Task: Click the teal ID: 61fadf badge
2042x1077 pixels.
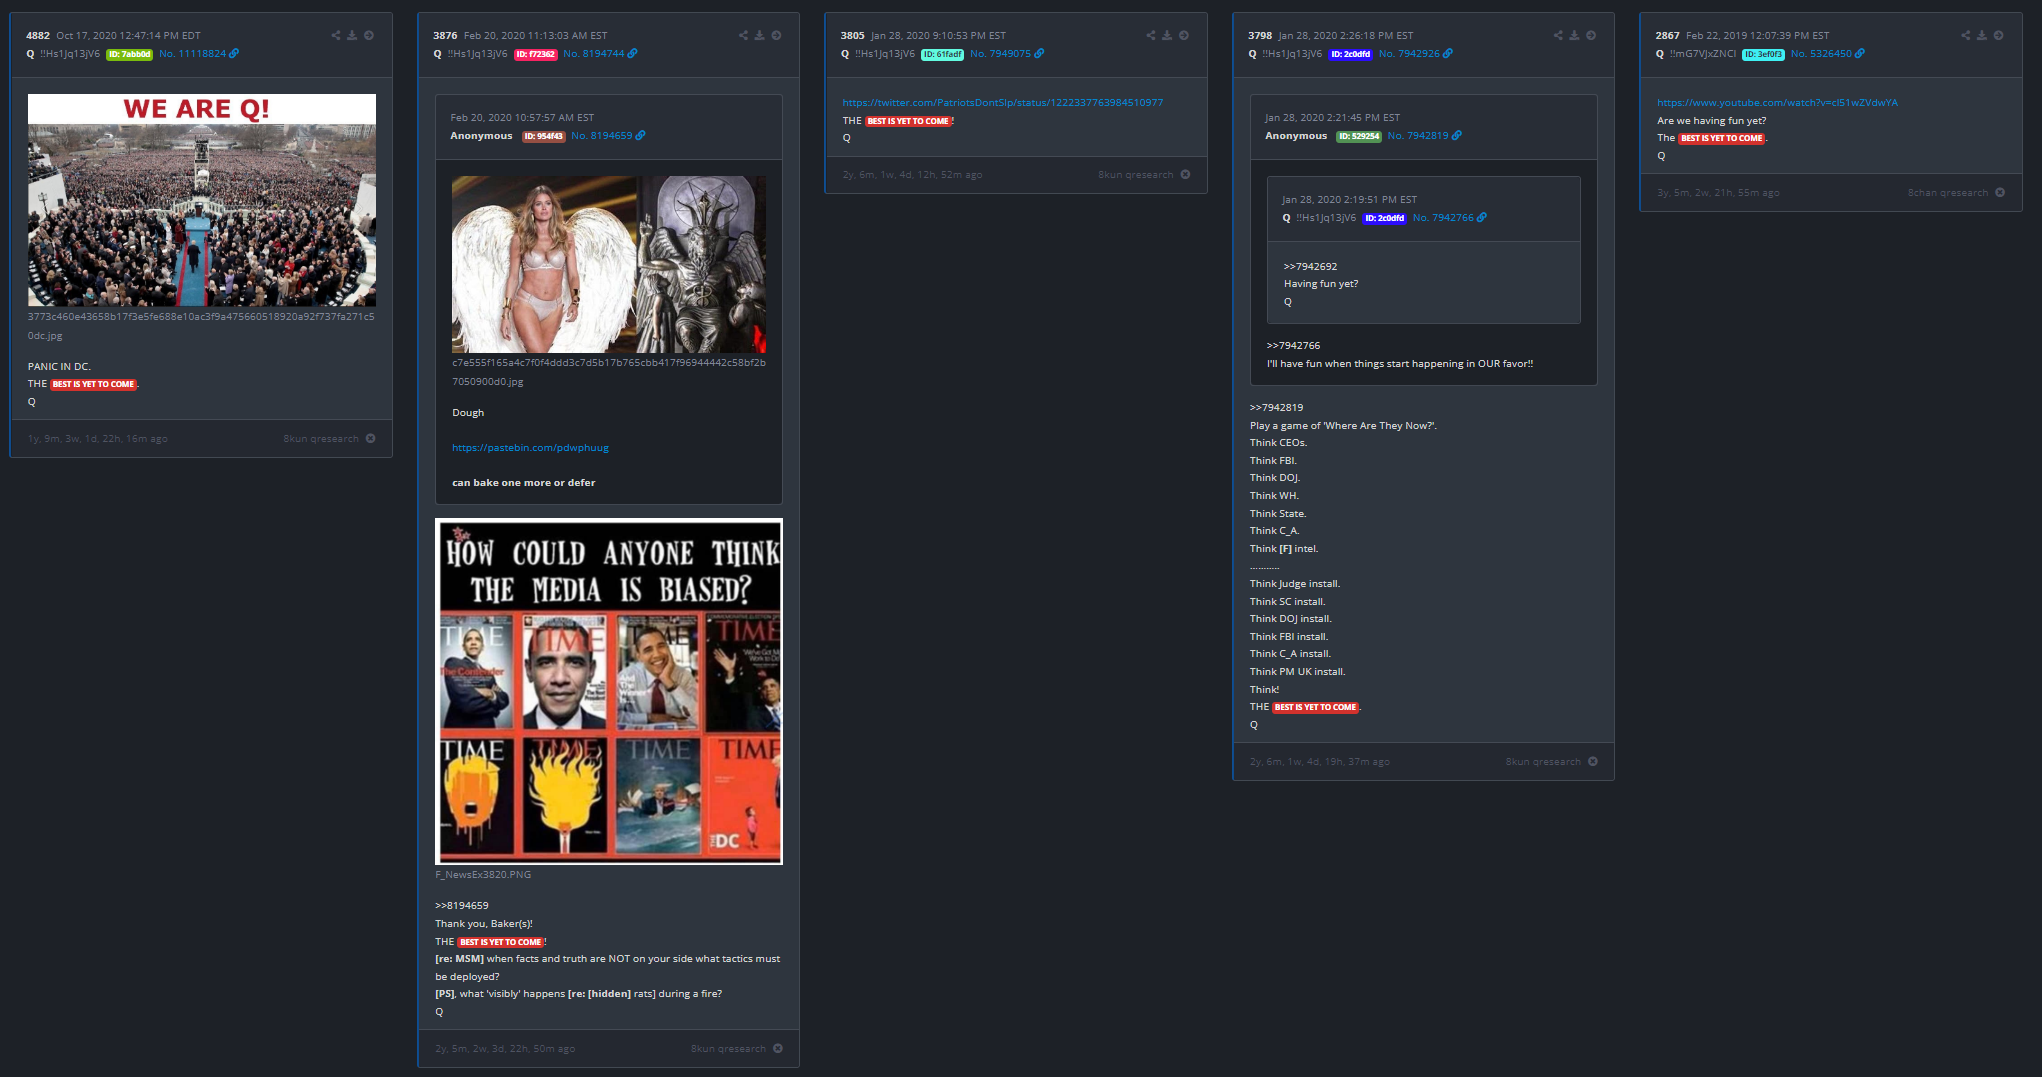Action: coord(942,55)
